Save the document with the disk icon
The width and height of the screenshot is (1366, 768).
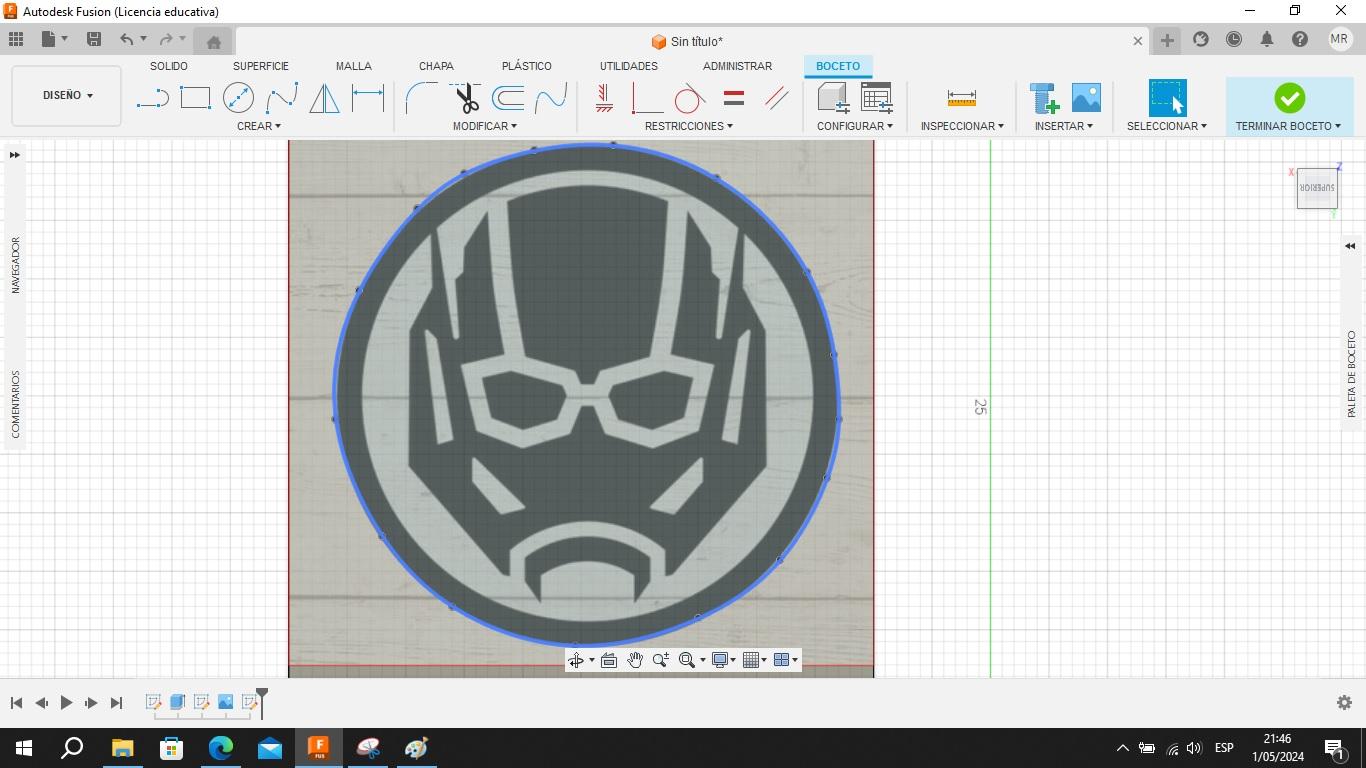(94, 39)
